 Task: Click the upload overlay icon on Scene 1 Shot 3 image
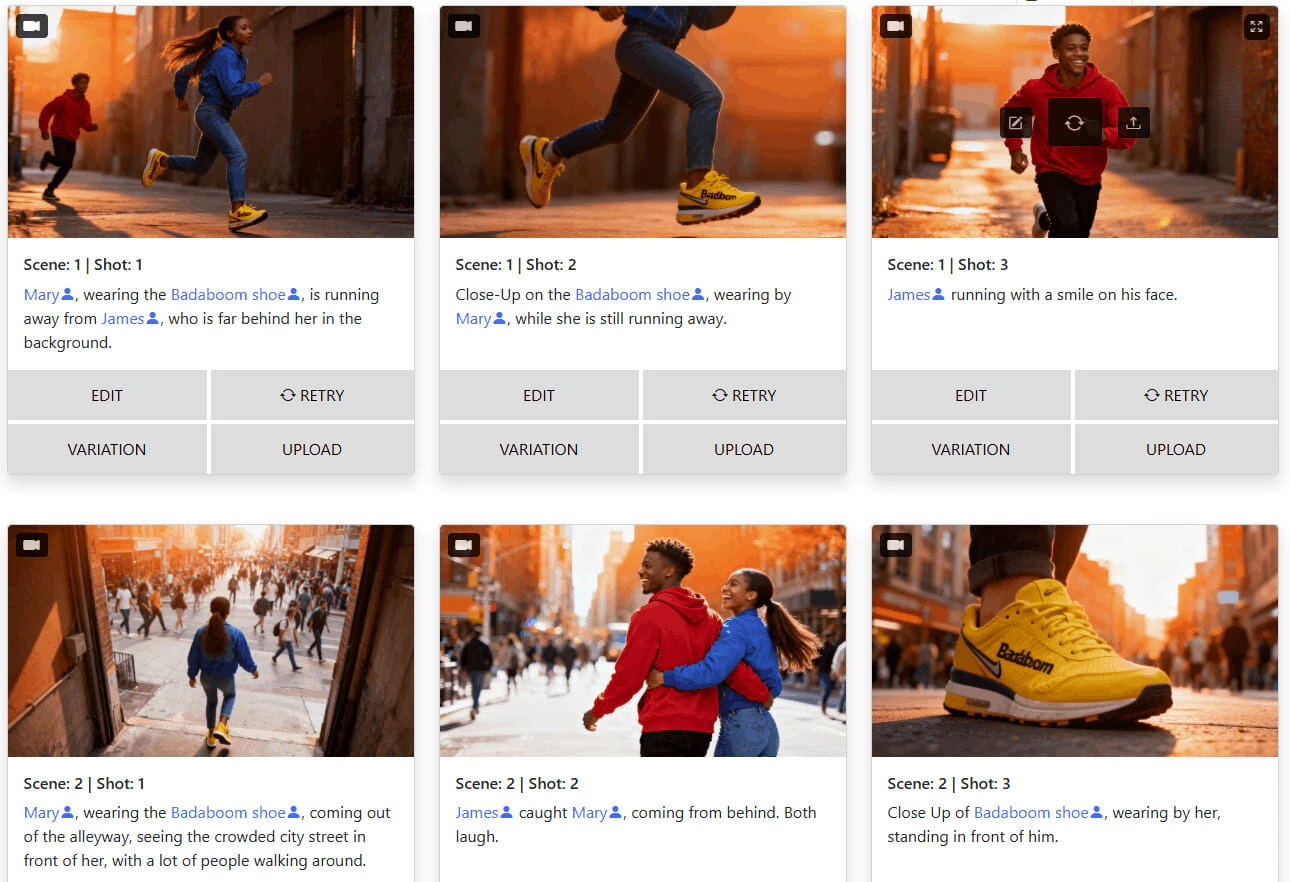(1133, 122)
